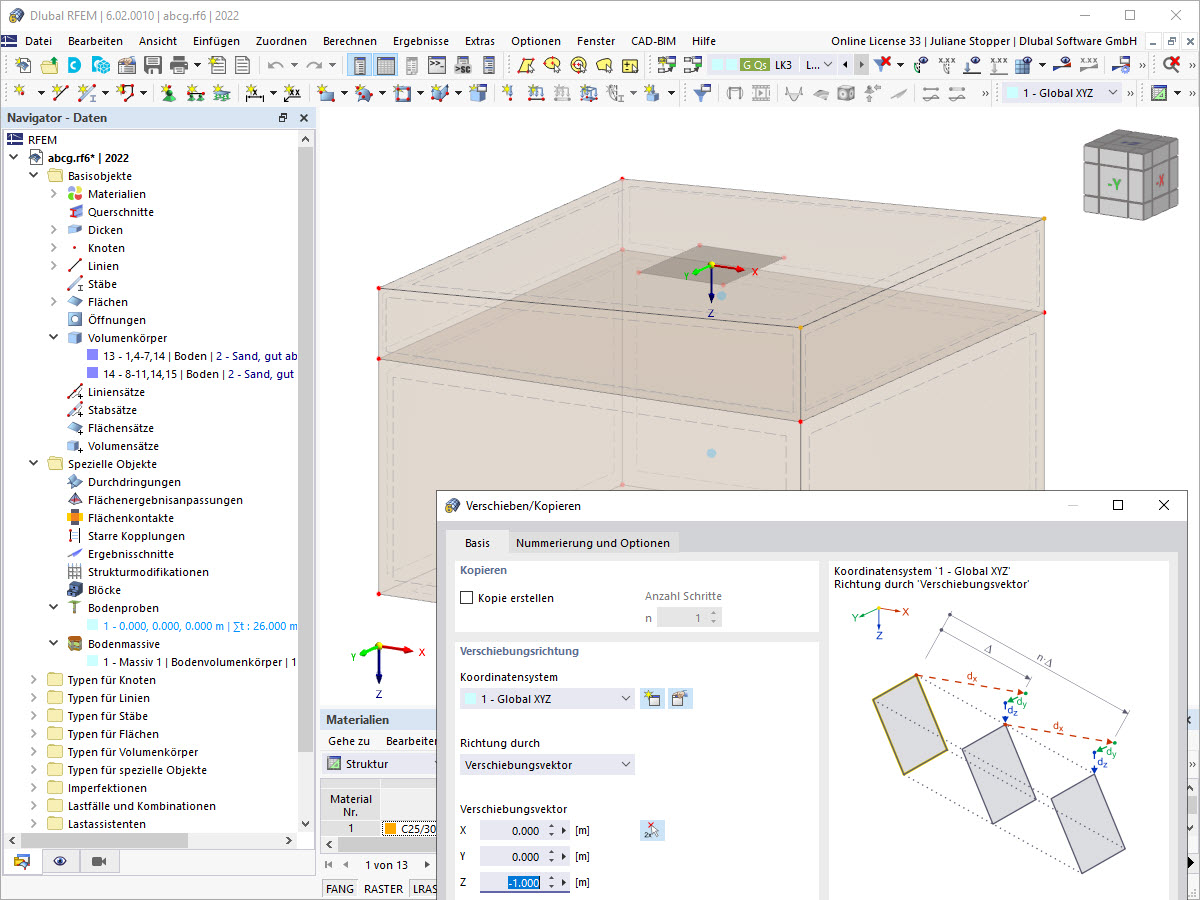
Task: Toggle FANG snap in status bar
Action: click(x=340, y=889)
